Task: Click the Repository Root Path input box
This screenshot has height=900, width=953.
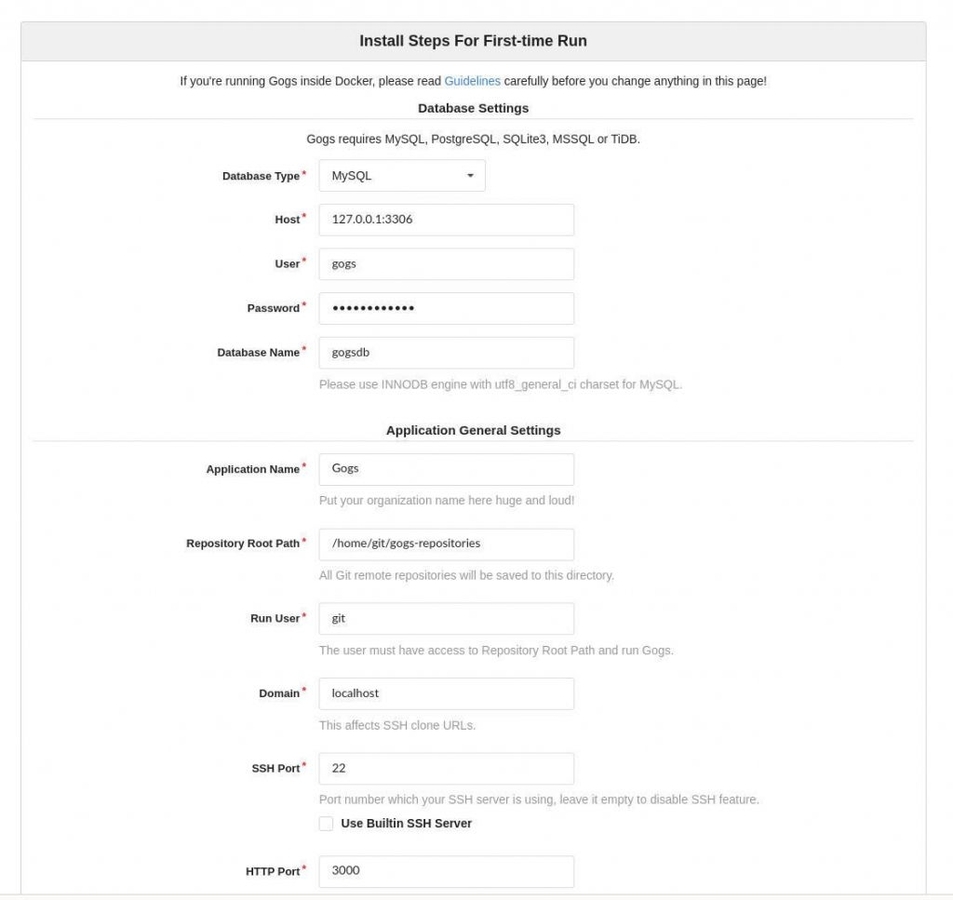Action: click(446, 544)
